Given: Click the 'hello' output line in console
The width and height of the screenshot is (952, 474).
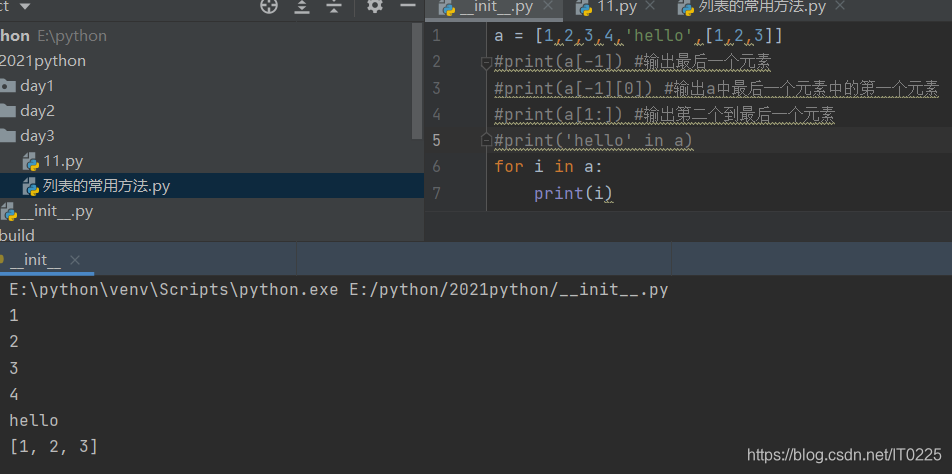Looking at the screenshot, I should [34, 421].
